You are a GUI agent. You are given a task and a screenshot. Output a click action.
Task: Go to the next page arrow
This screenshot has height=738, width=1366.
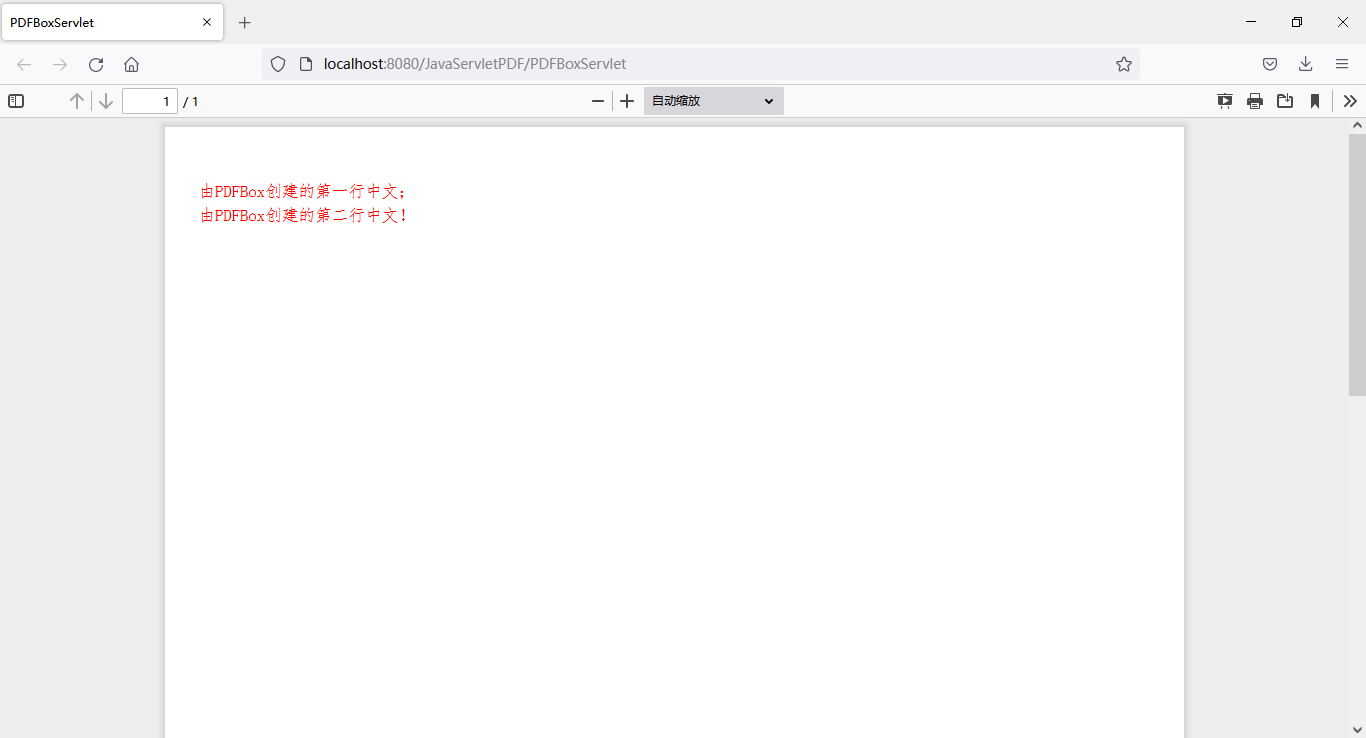[x=105, y=100]
